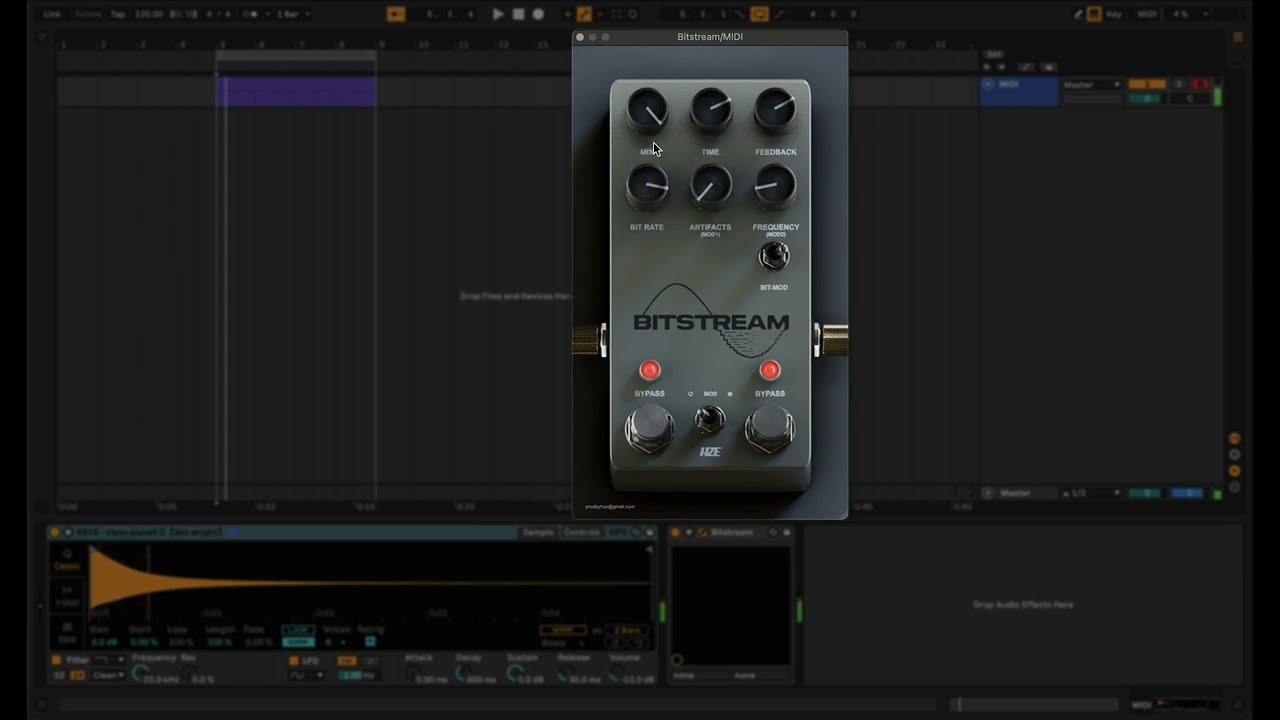This screenshot has height=720, width=1280.
Task: Click the right red Bypass LED
Action: point(769,371)
